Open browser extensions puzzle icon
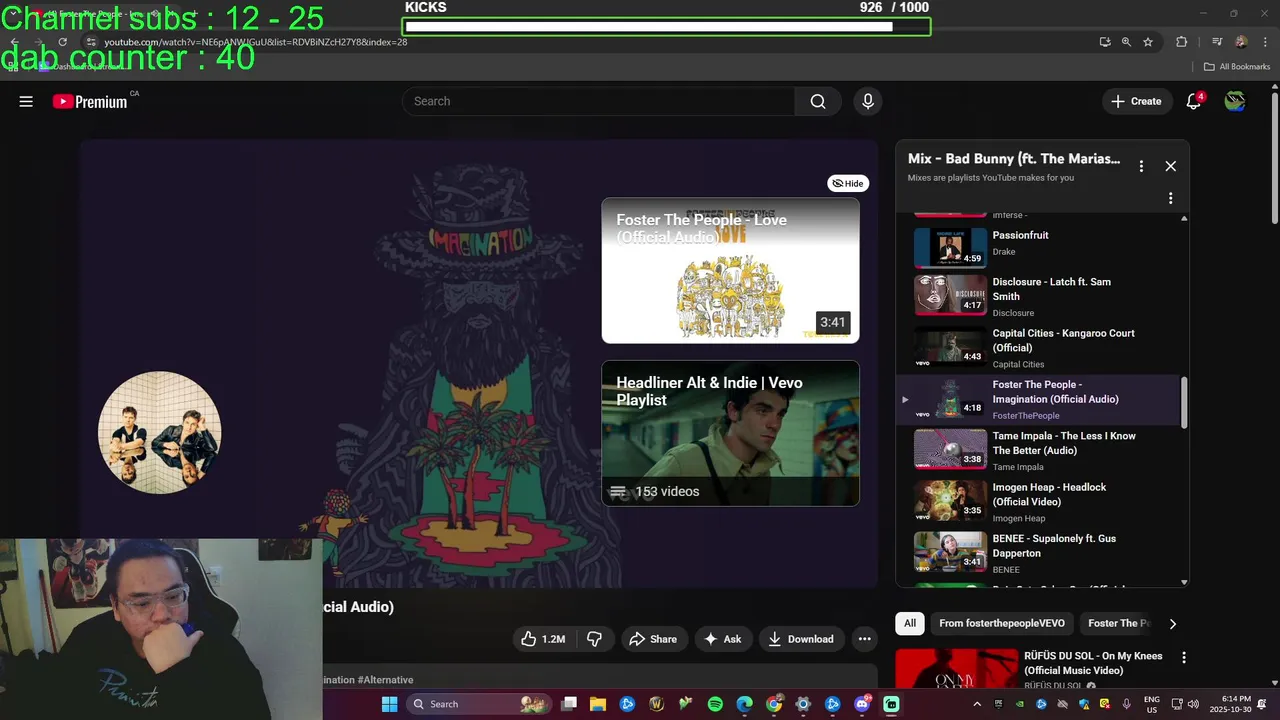The image size is (1280, 720). [x=1182, y=42]
